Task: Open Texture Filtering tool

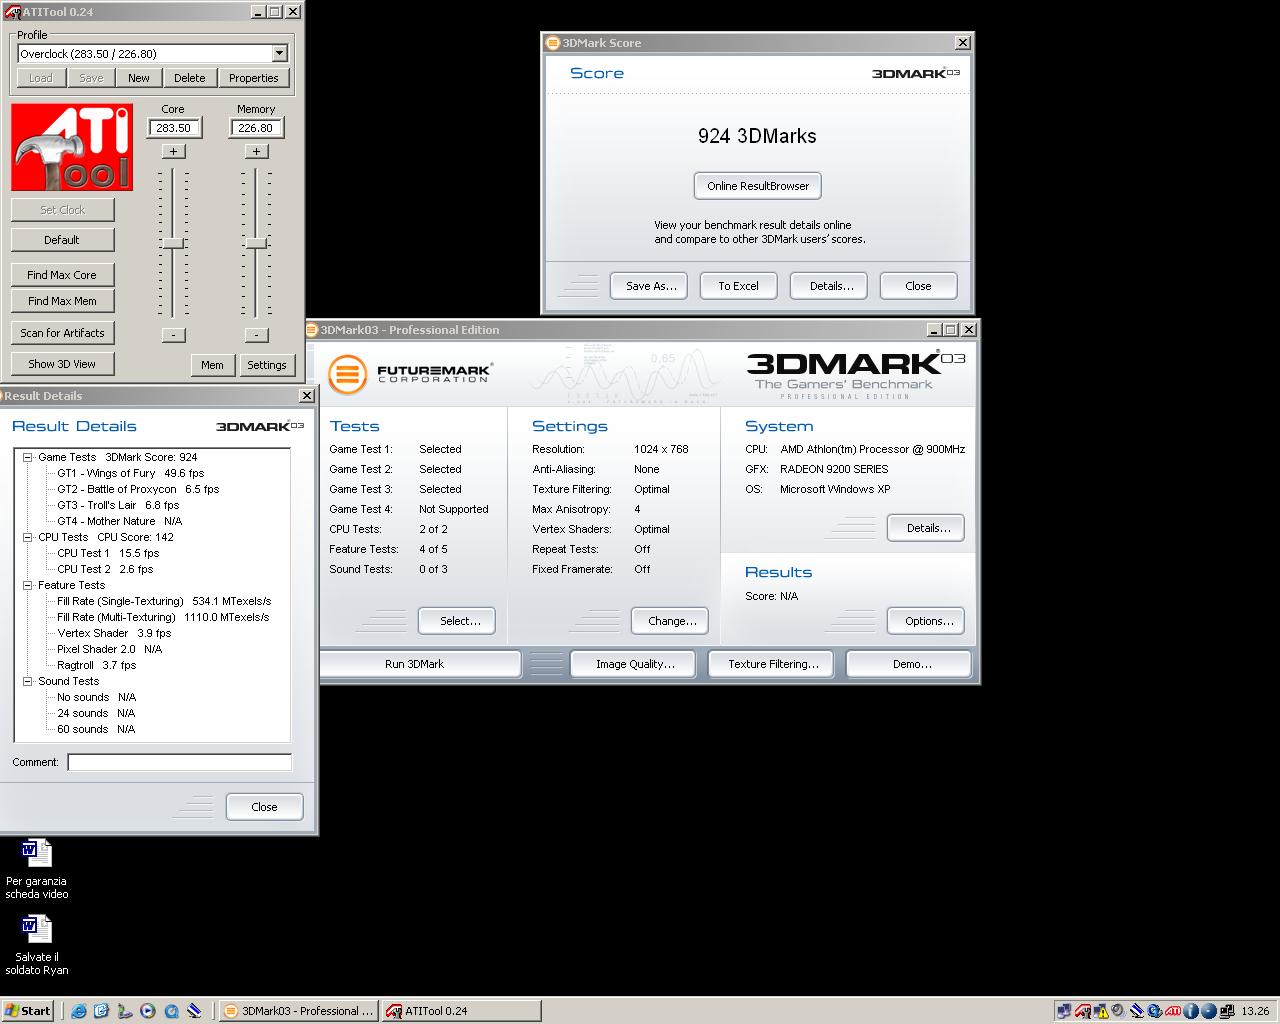Action: tap(773, 664)
